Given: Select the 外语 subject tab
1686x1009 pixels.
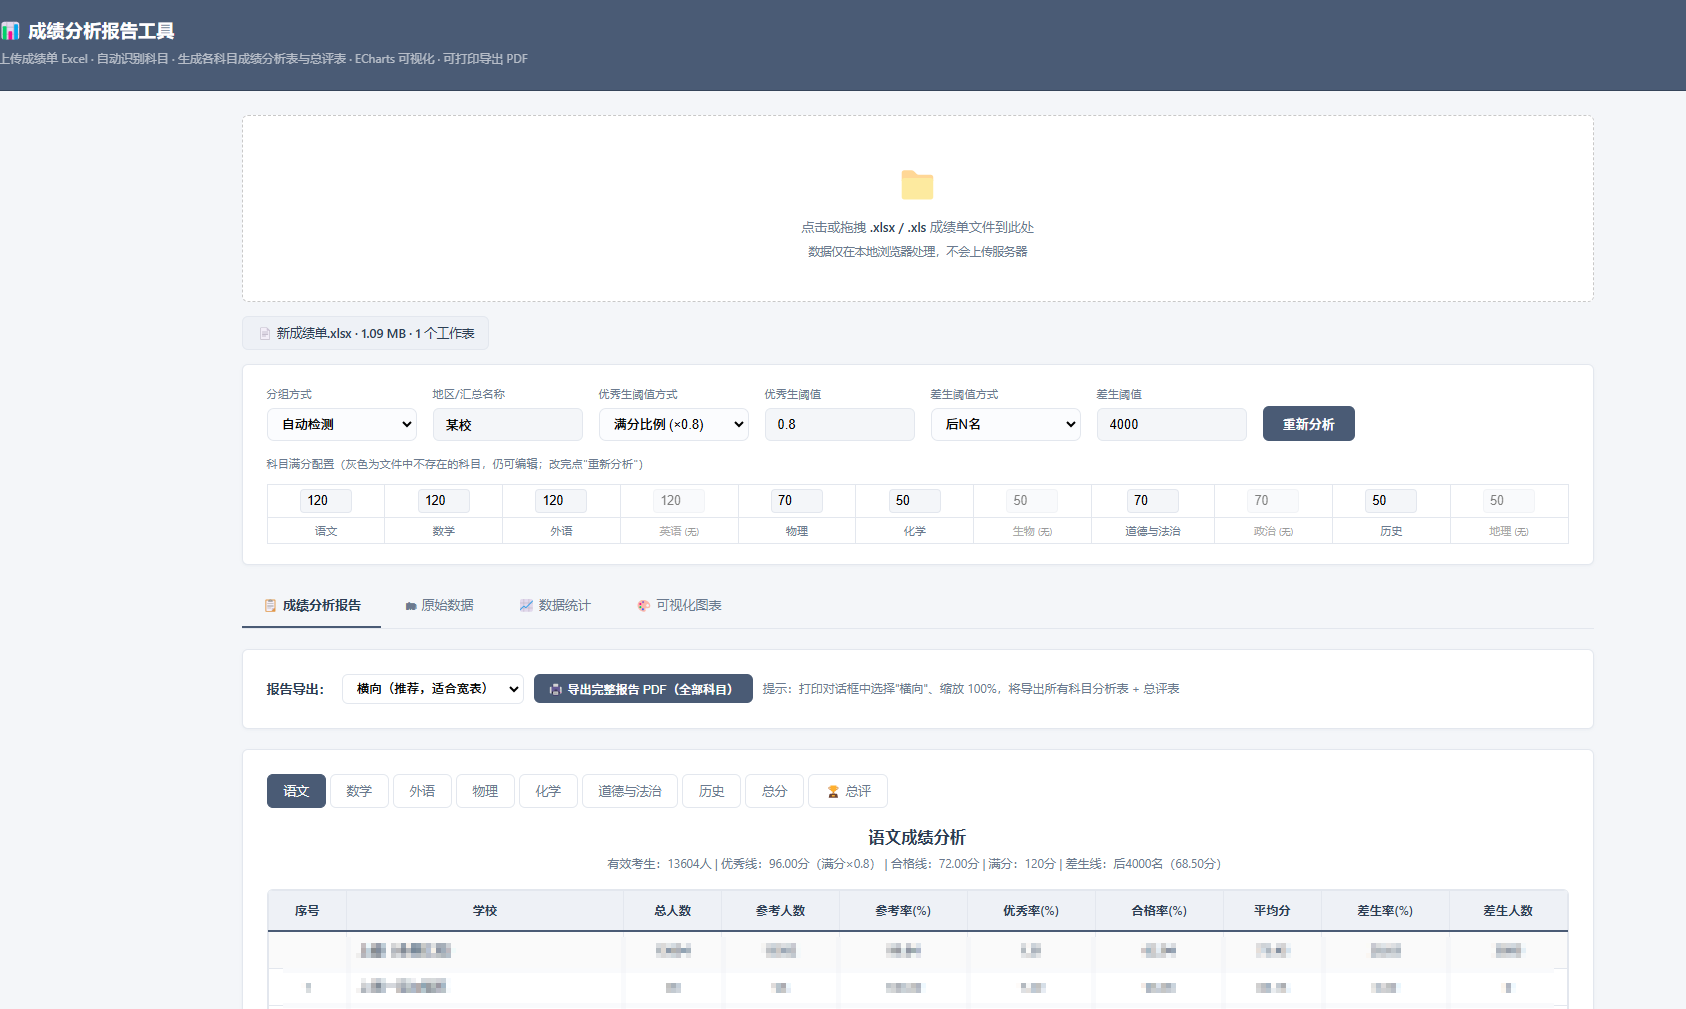Looking at the screenshot, I should click(x=422, y=791).
